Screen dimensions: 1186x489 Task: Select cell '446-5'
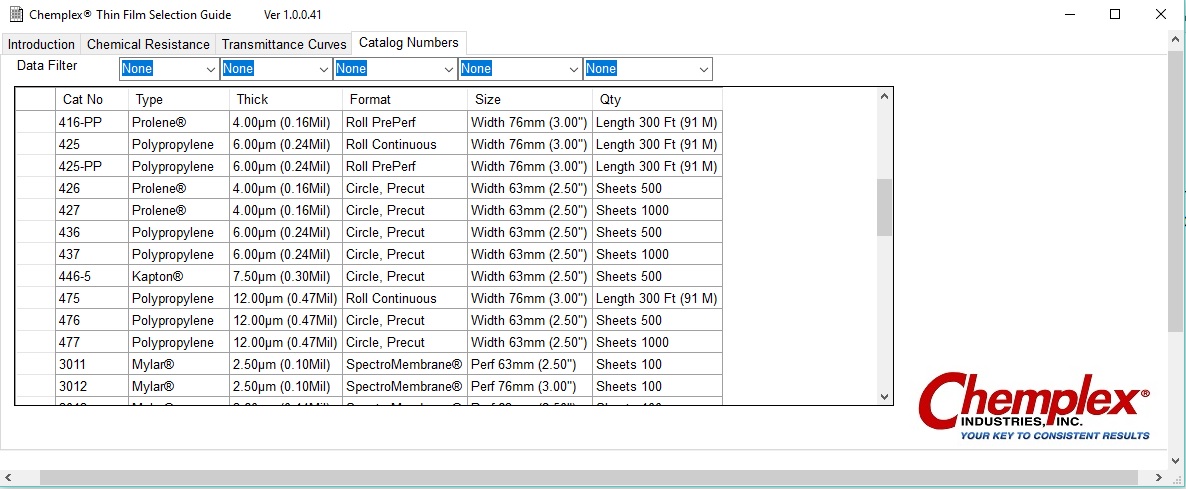(x=92, y=275)
